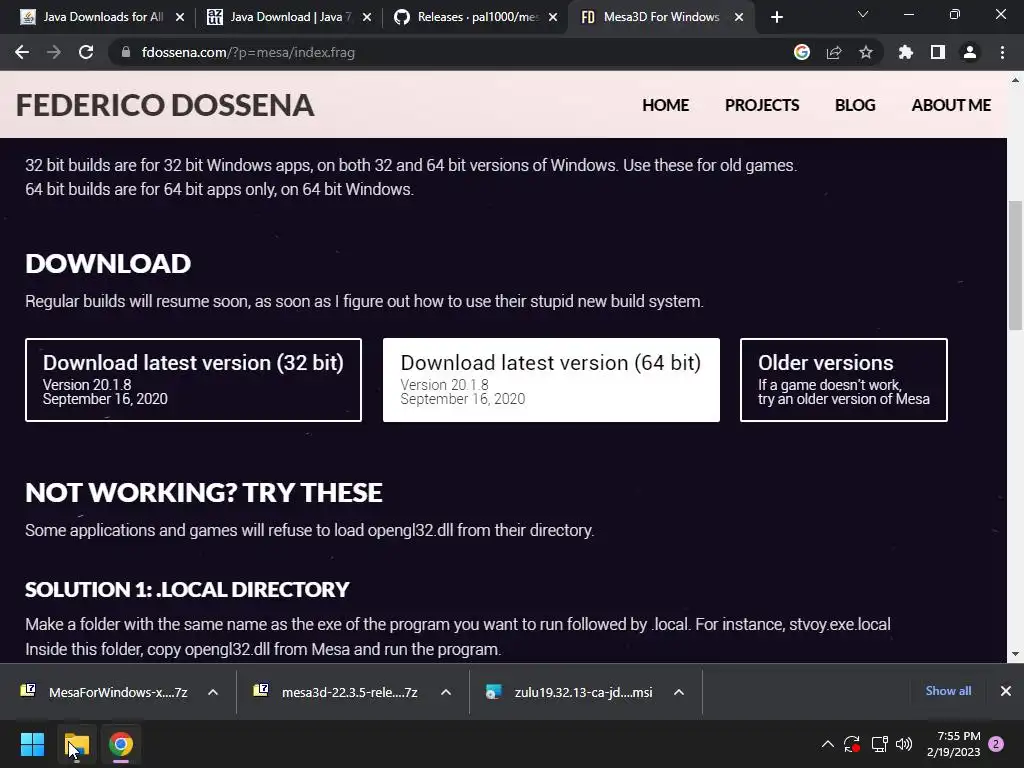Download latest version 32 bit
This screenshot has height=768, width=1024.
pos(193,380)
